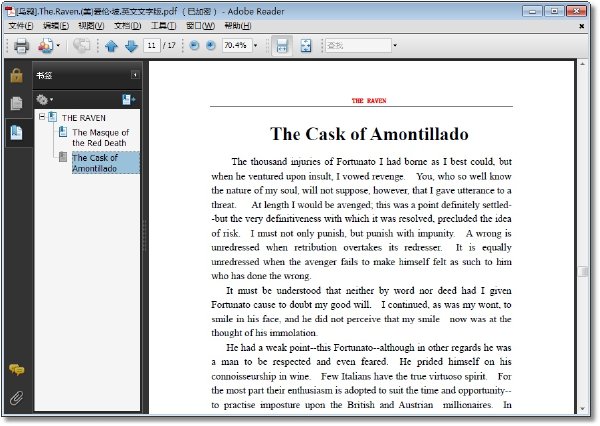Image resolution: width=600 pixels, height=426 pixels.
Task: Click the new bookmark icon
Action: [129, 100]
